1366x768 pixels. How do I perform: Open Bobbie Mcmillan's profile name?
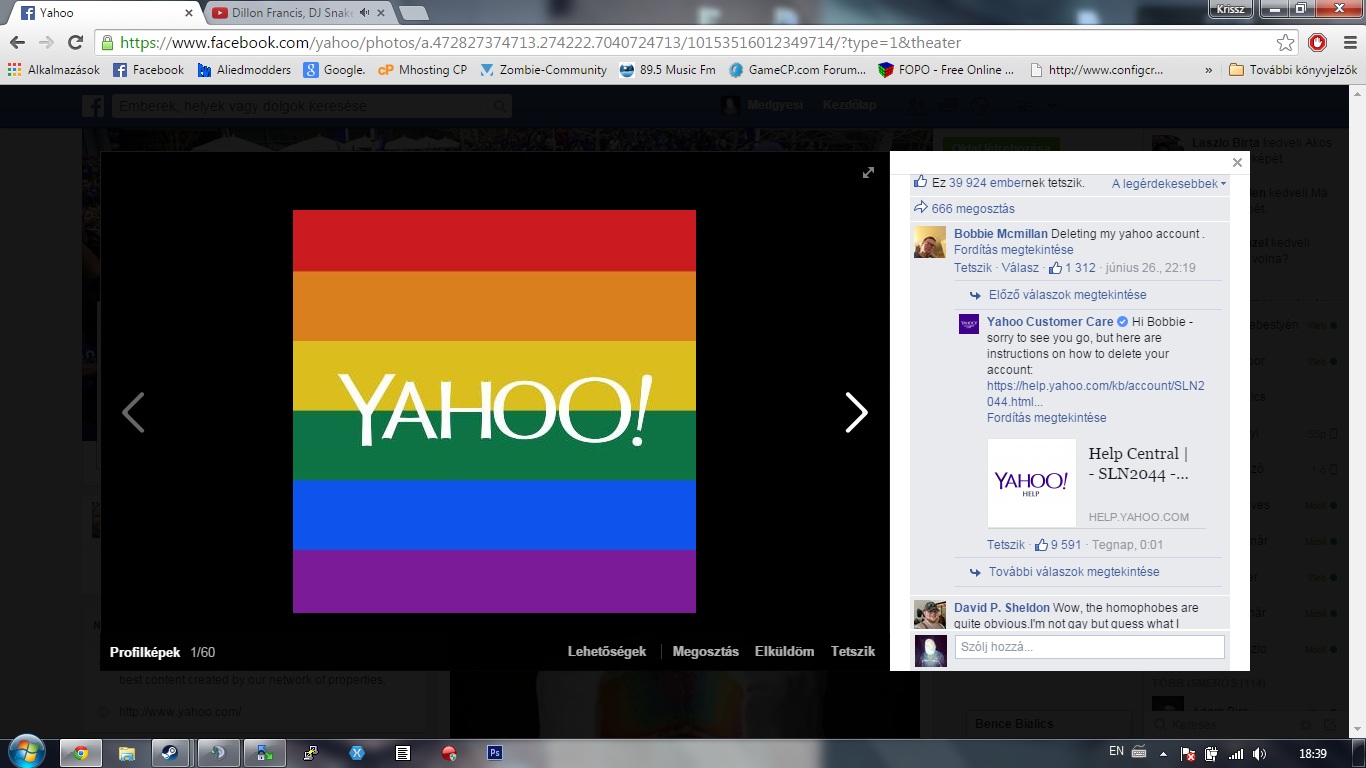(1001, 234)
